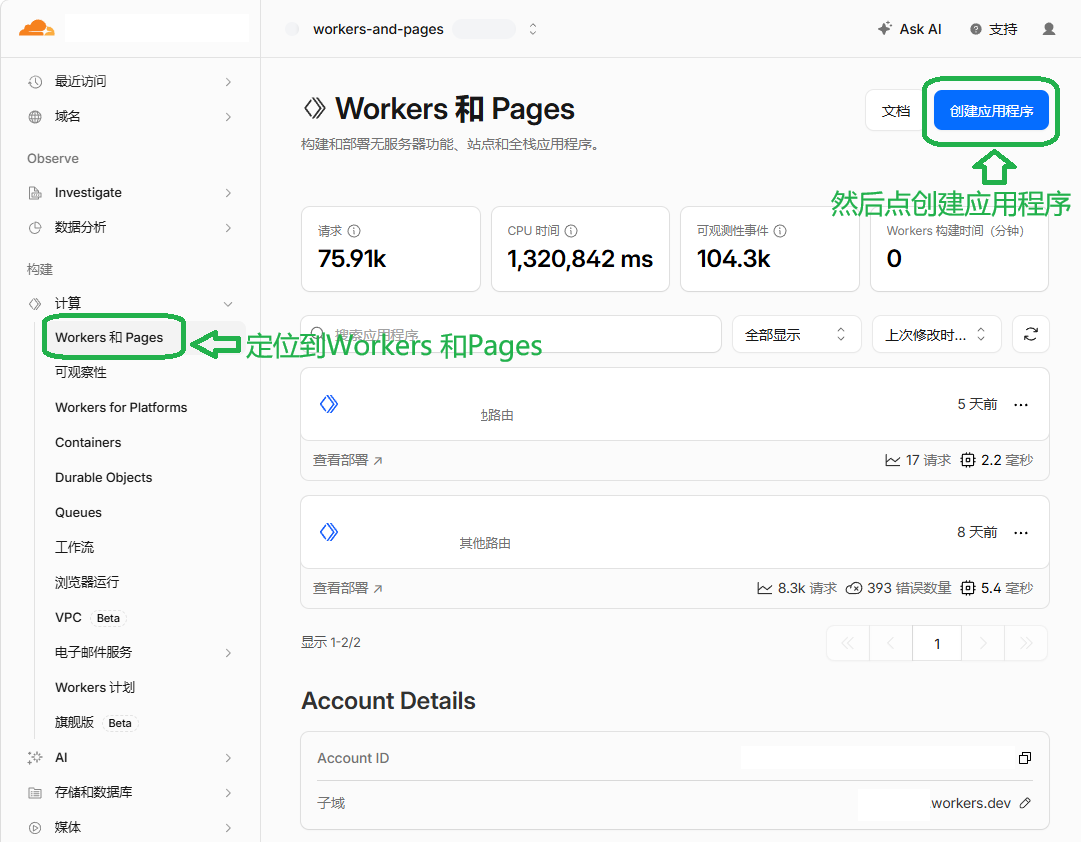This screenshot has width=1081, height=842.
Task: Expand the 最近访问 menu chevron
Action: (x=228, y=82)
